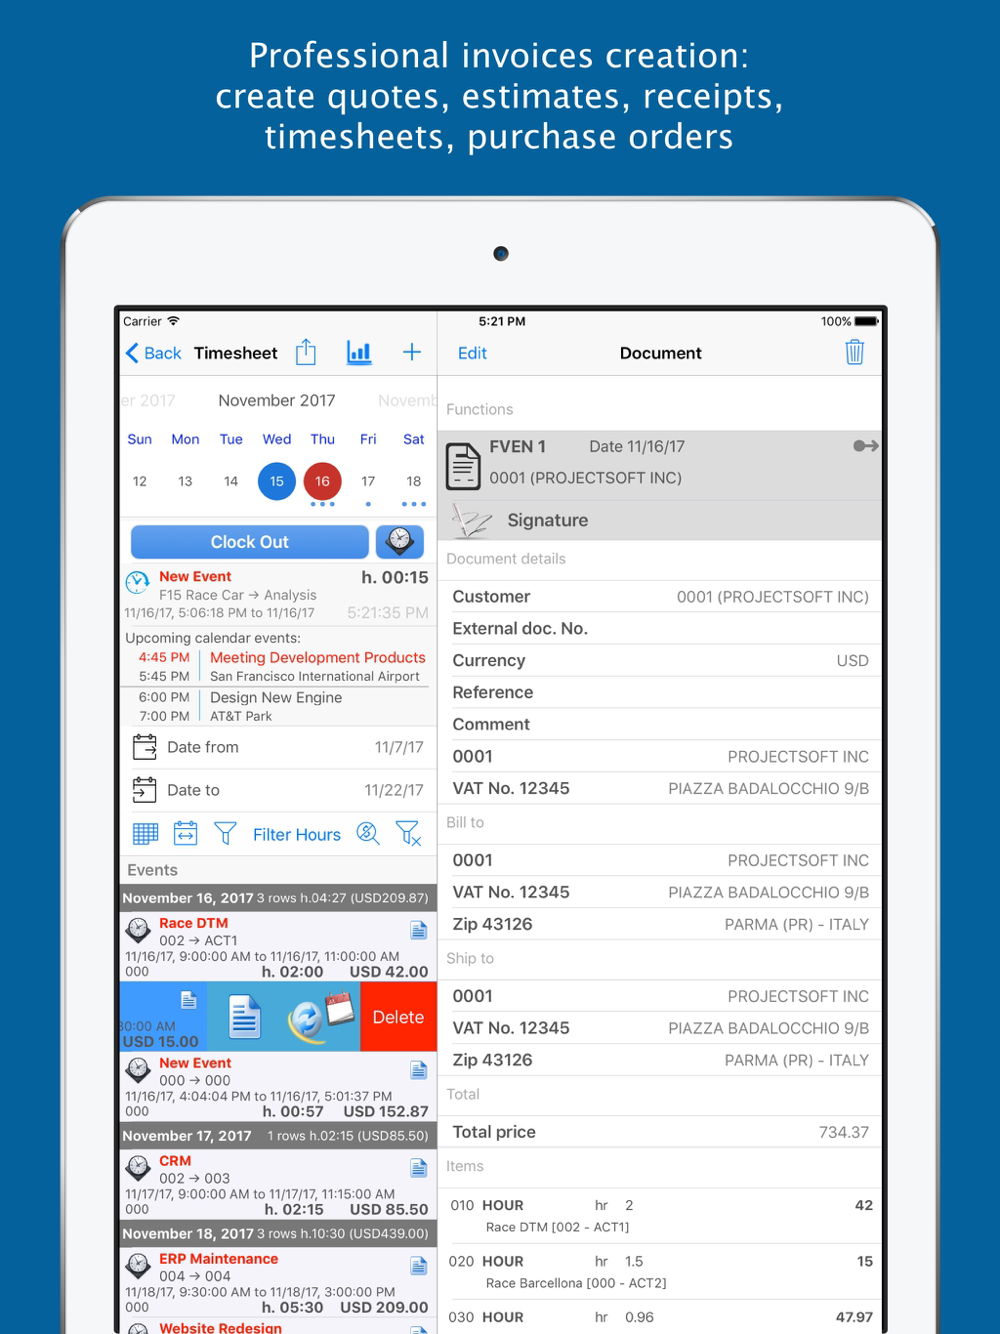Select calendar day 16
Screen dimensions: 1000x1334
point(322,481)
